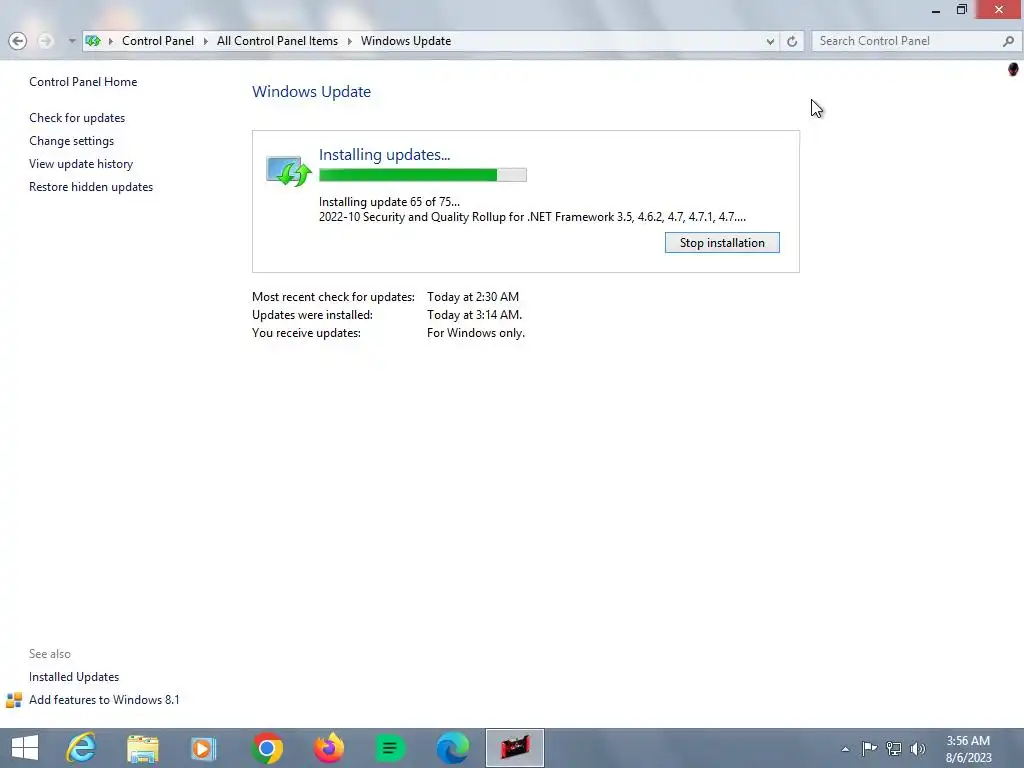
Task: Open File Explorer from the taskbar
Action: (x=142, y=748)
